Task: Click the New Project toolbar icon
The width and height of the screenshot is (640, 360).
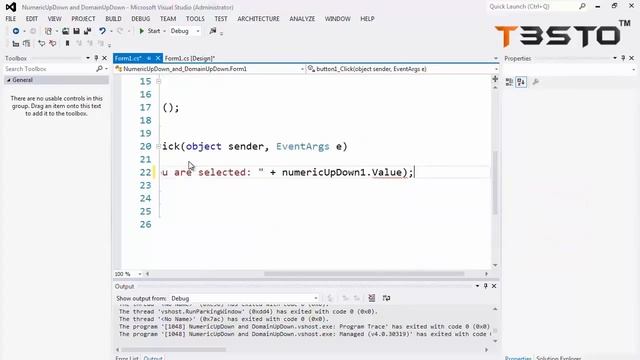Action: click(48, 31)
